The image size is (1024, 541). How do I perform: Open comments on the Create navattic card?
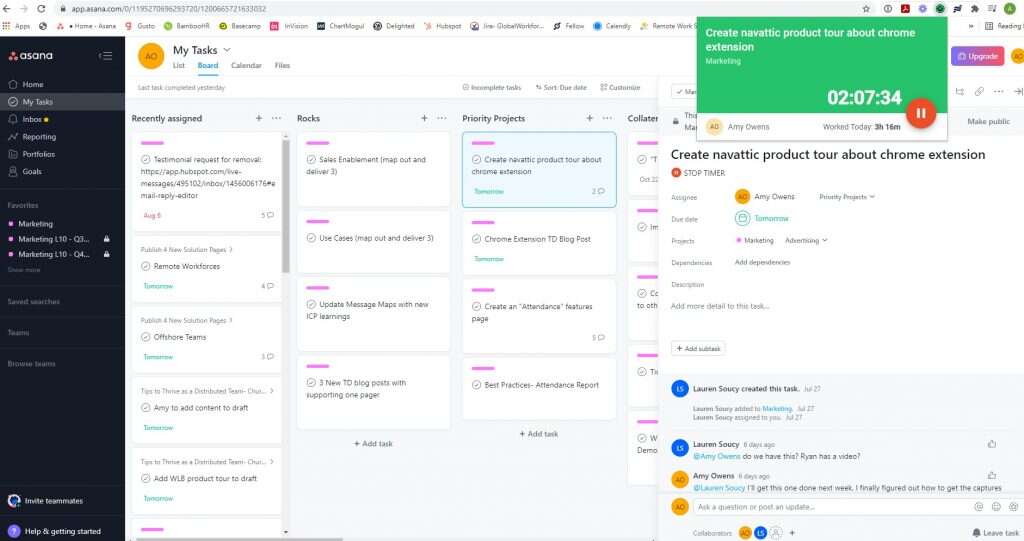(598, 191)
